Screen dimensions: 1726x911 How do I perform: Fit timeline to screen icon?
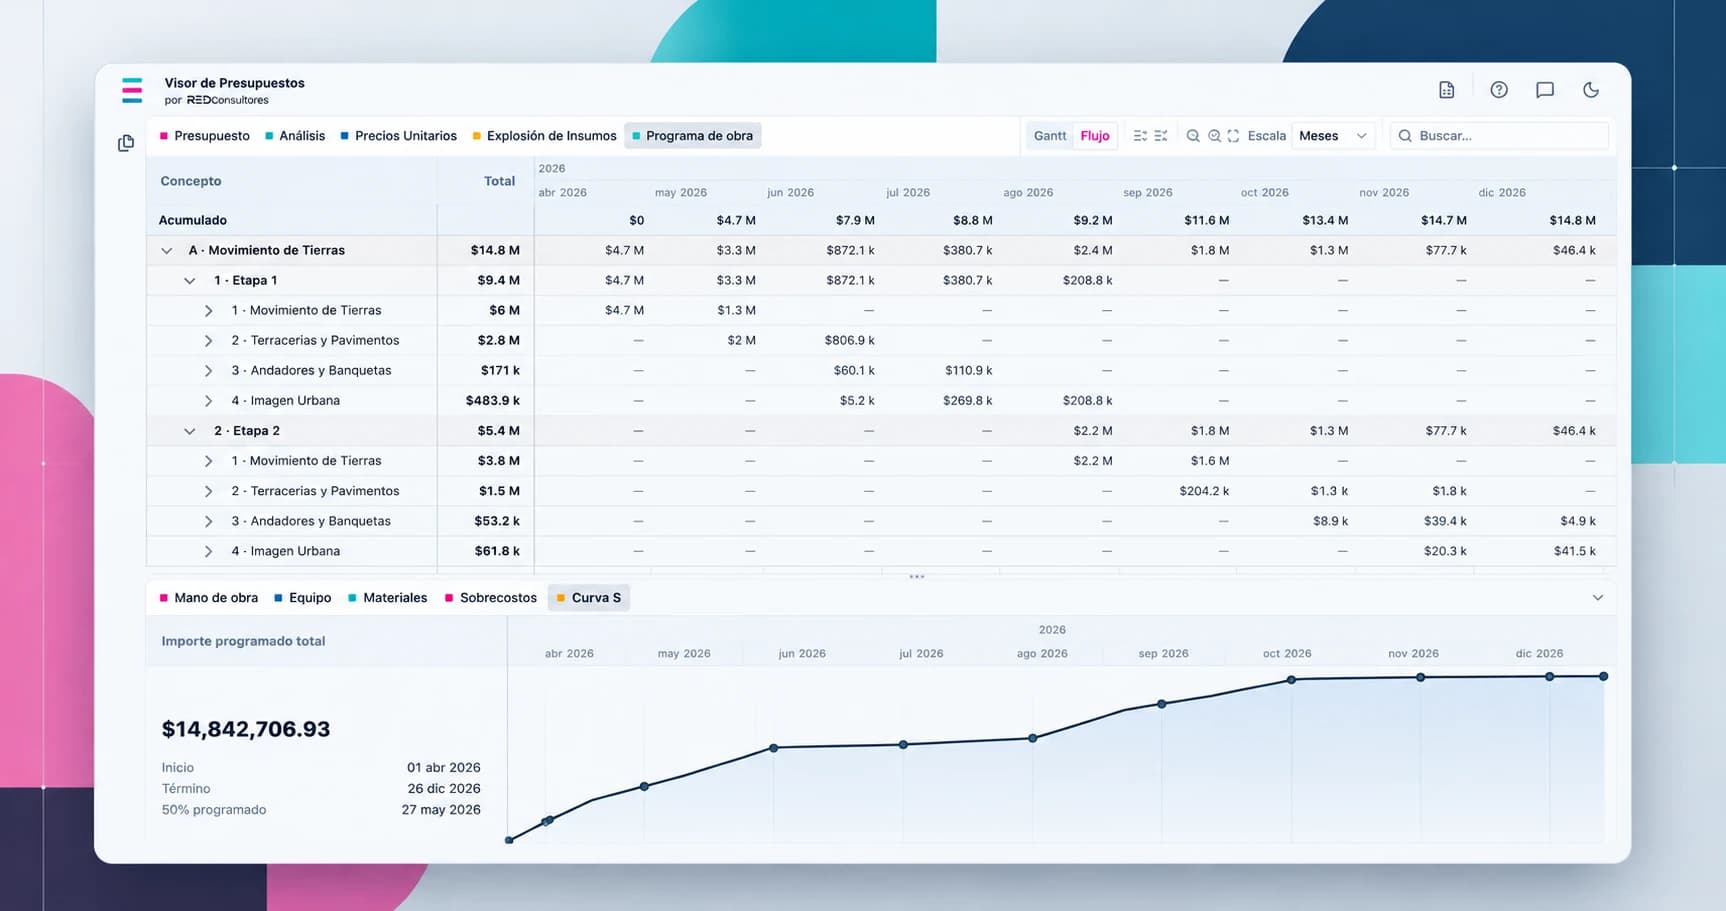(1233, 136)
